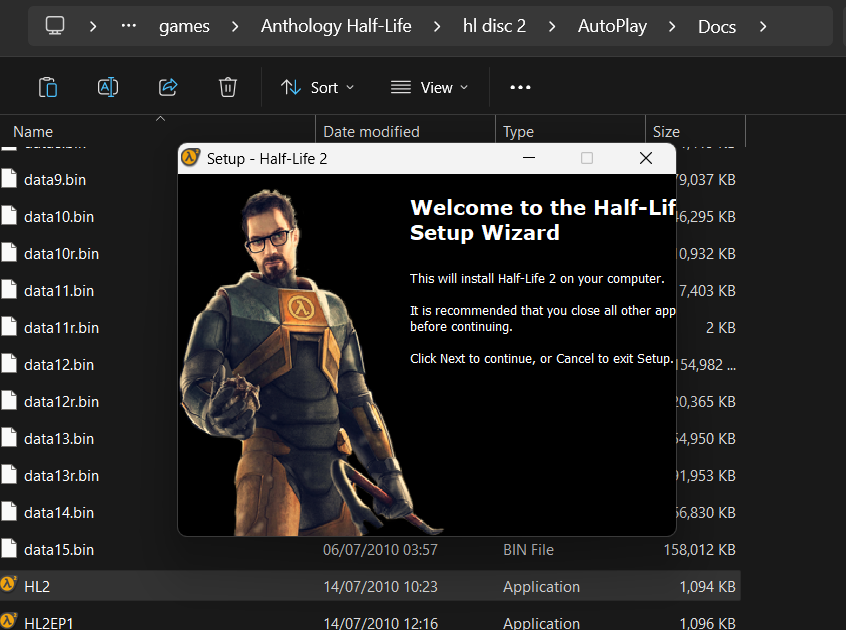Viewport: 846px width, 630px height.
Task: Click the HL2 application lambda icon
Action: [8, 585]
